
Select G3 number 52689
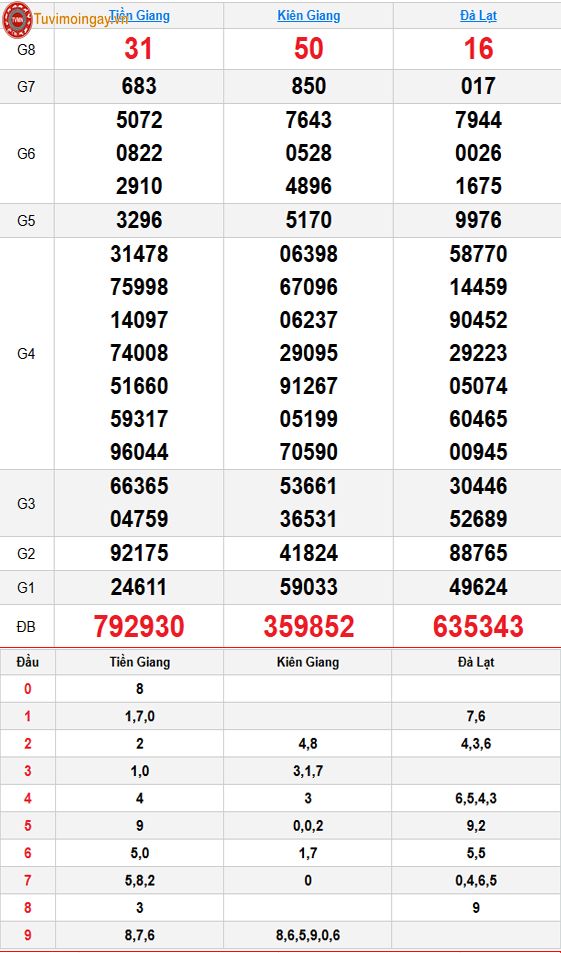(x=478, y=519)
